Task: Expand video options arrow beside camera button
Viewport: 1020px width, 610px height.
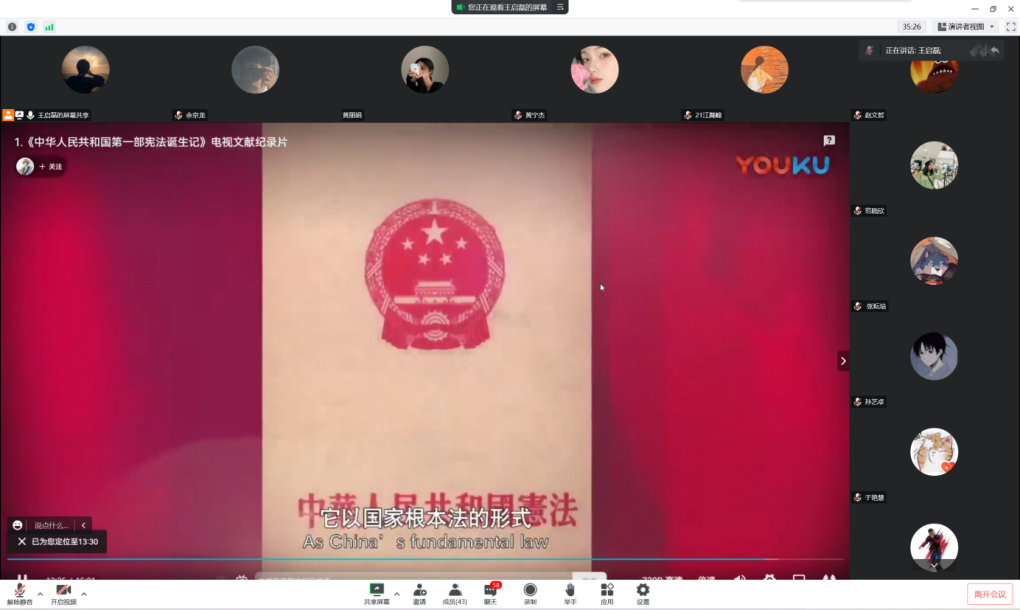Action: [x=84, y=594]
